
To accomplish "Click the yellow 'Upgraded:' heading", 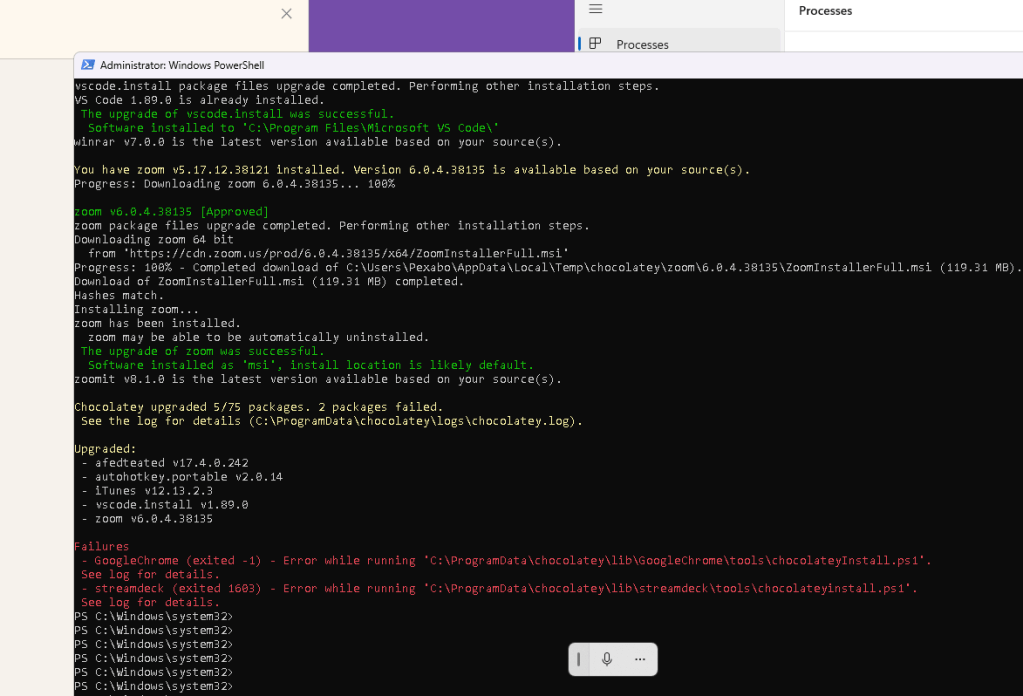I will pyautogui.click(x=105, y=449).
